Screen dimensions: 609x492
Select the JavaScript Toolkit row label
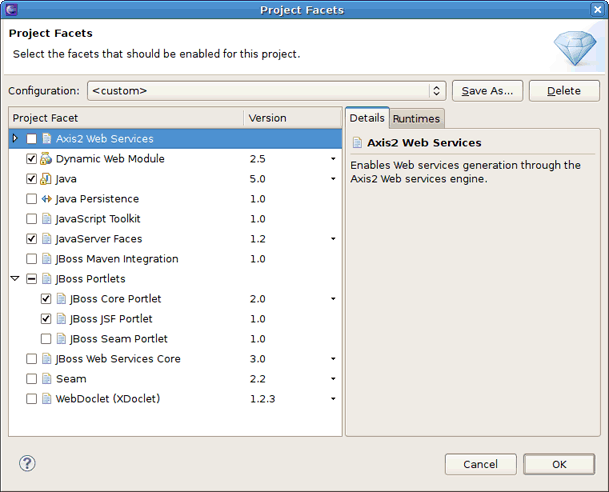pos(98,219)
